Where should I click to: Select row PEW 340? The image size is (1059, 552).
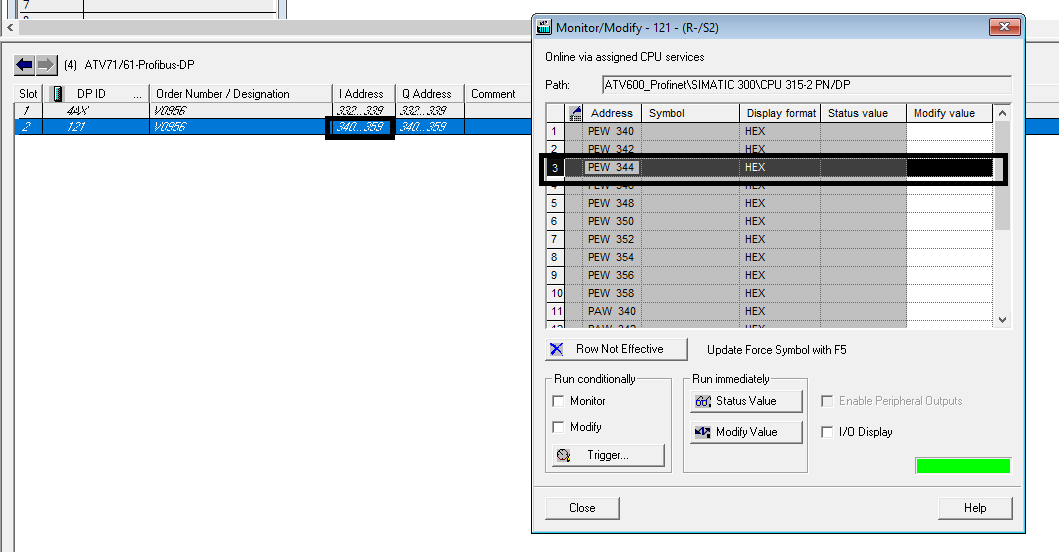[x=769, y=131]
